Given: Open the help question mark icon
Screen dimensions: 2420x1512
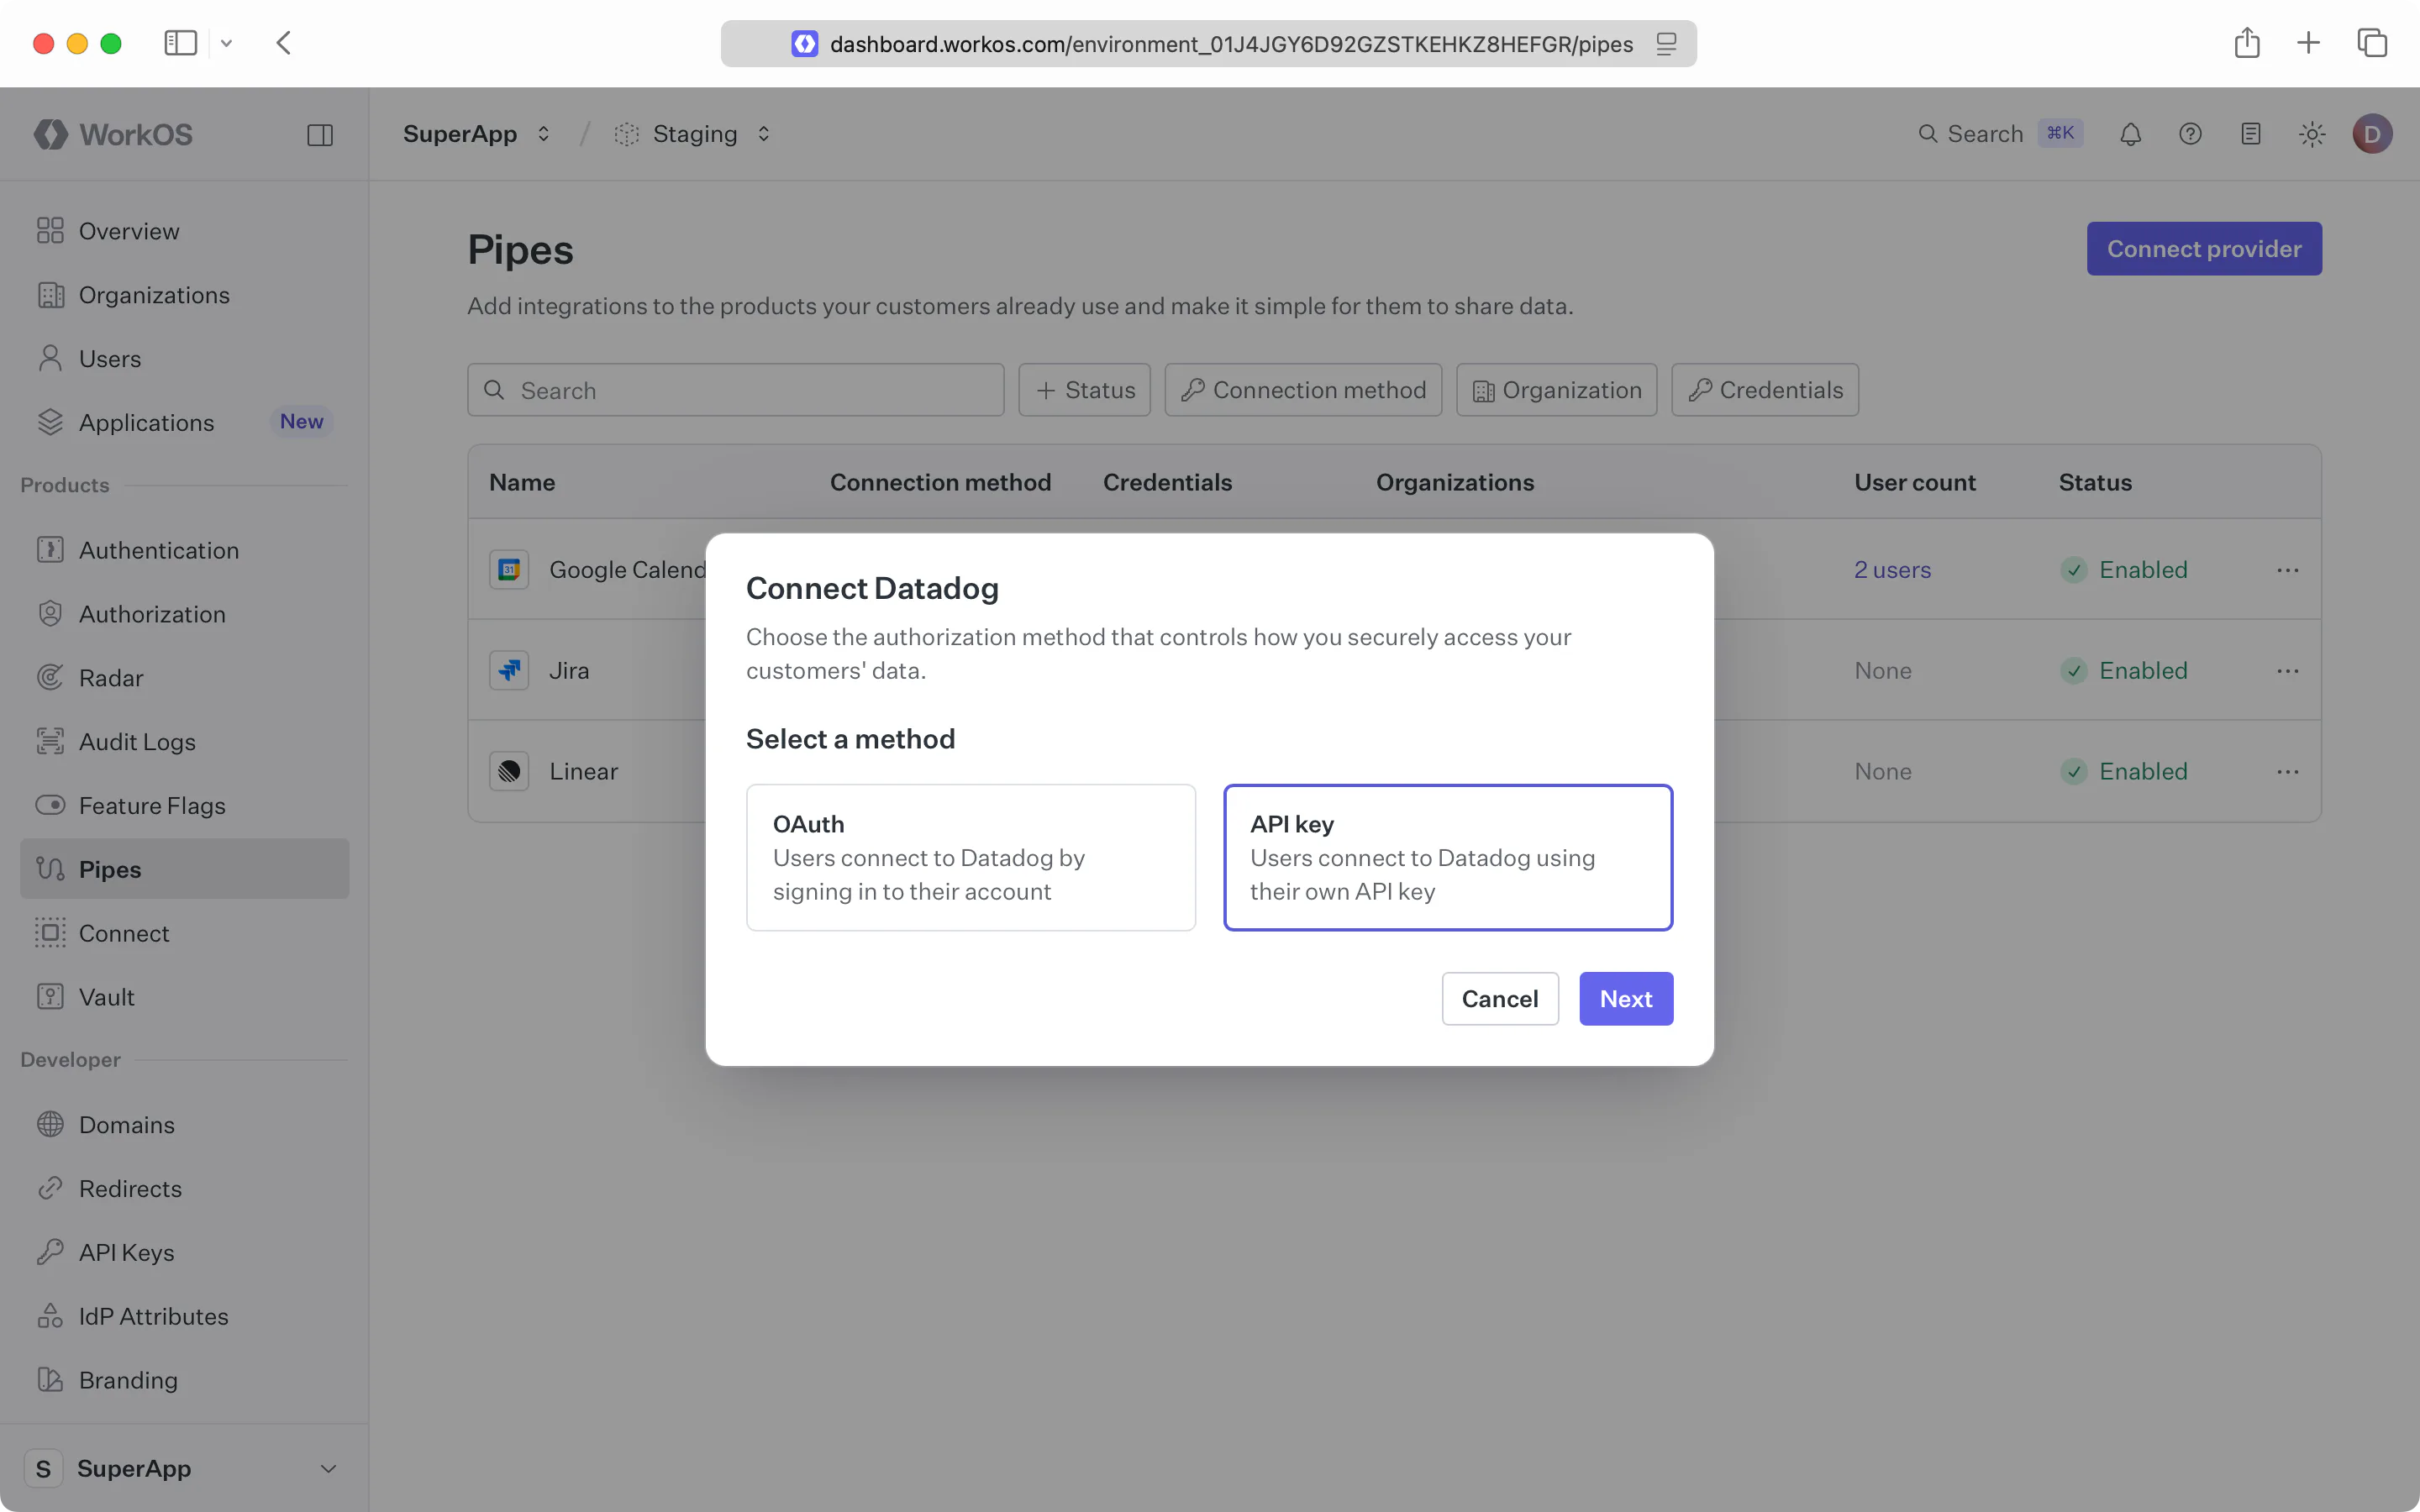Looking at the screenshot, I should click(x=2190, y=134).
